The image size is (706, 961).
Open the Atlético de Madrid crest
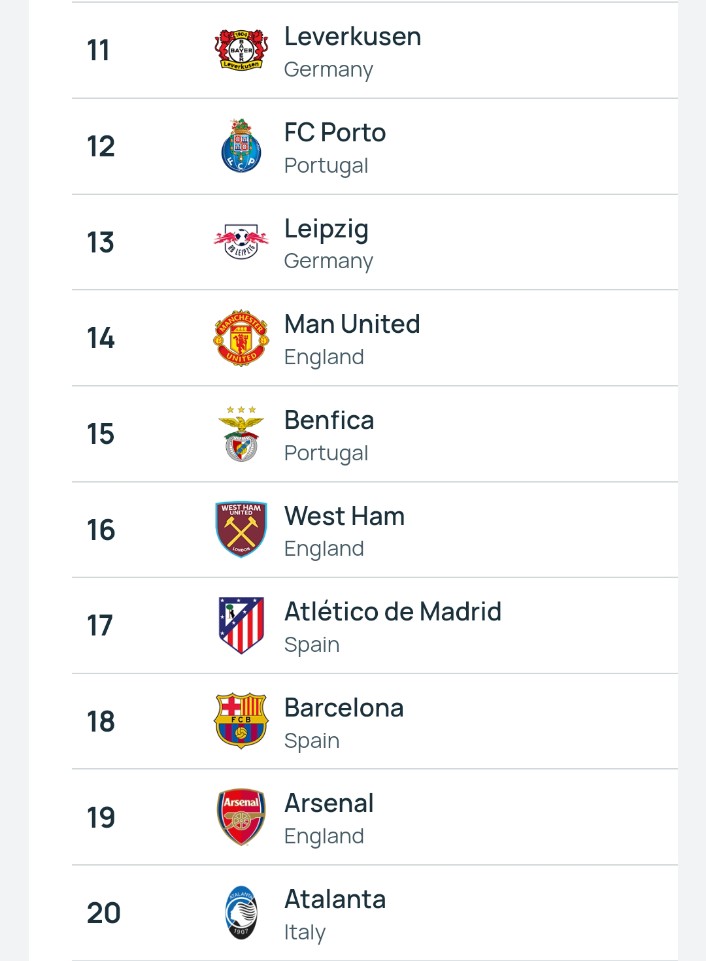click(x=241, y=625)
